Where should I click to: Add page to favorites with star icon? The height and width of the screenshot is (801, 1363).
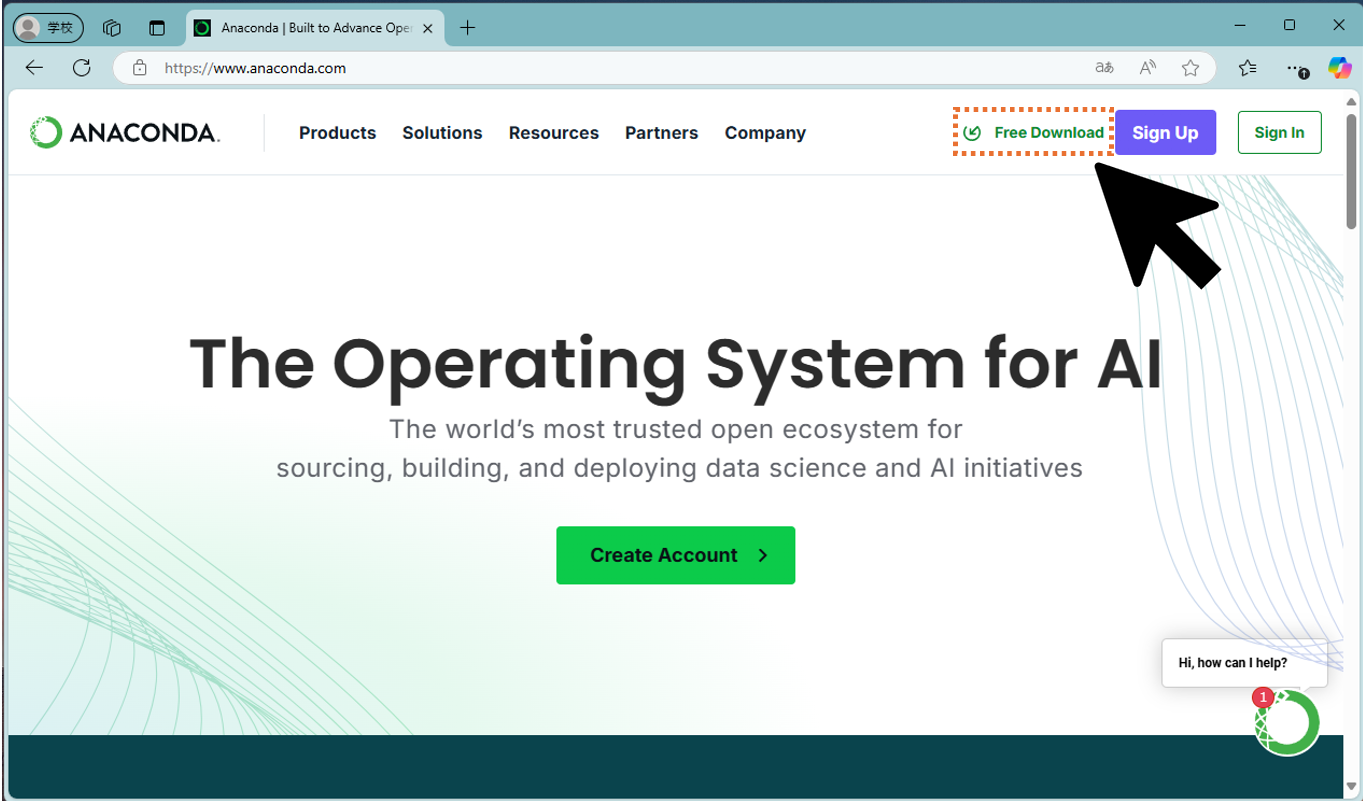coord(1190,68)
